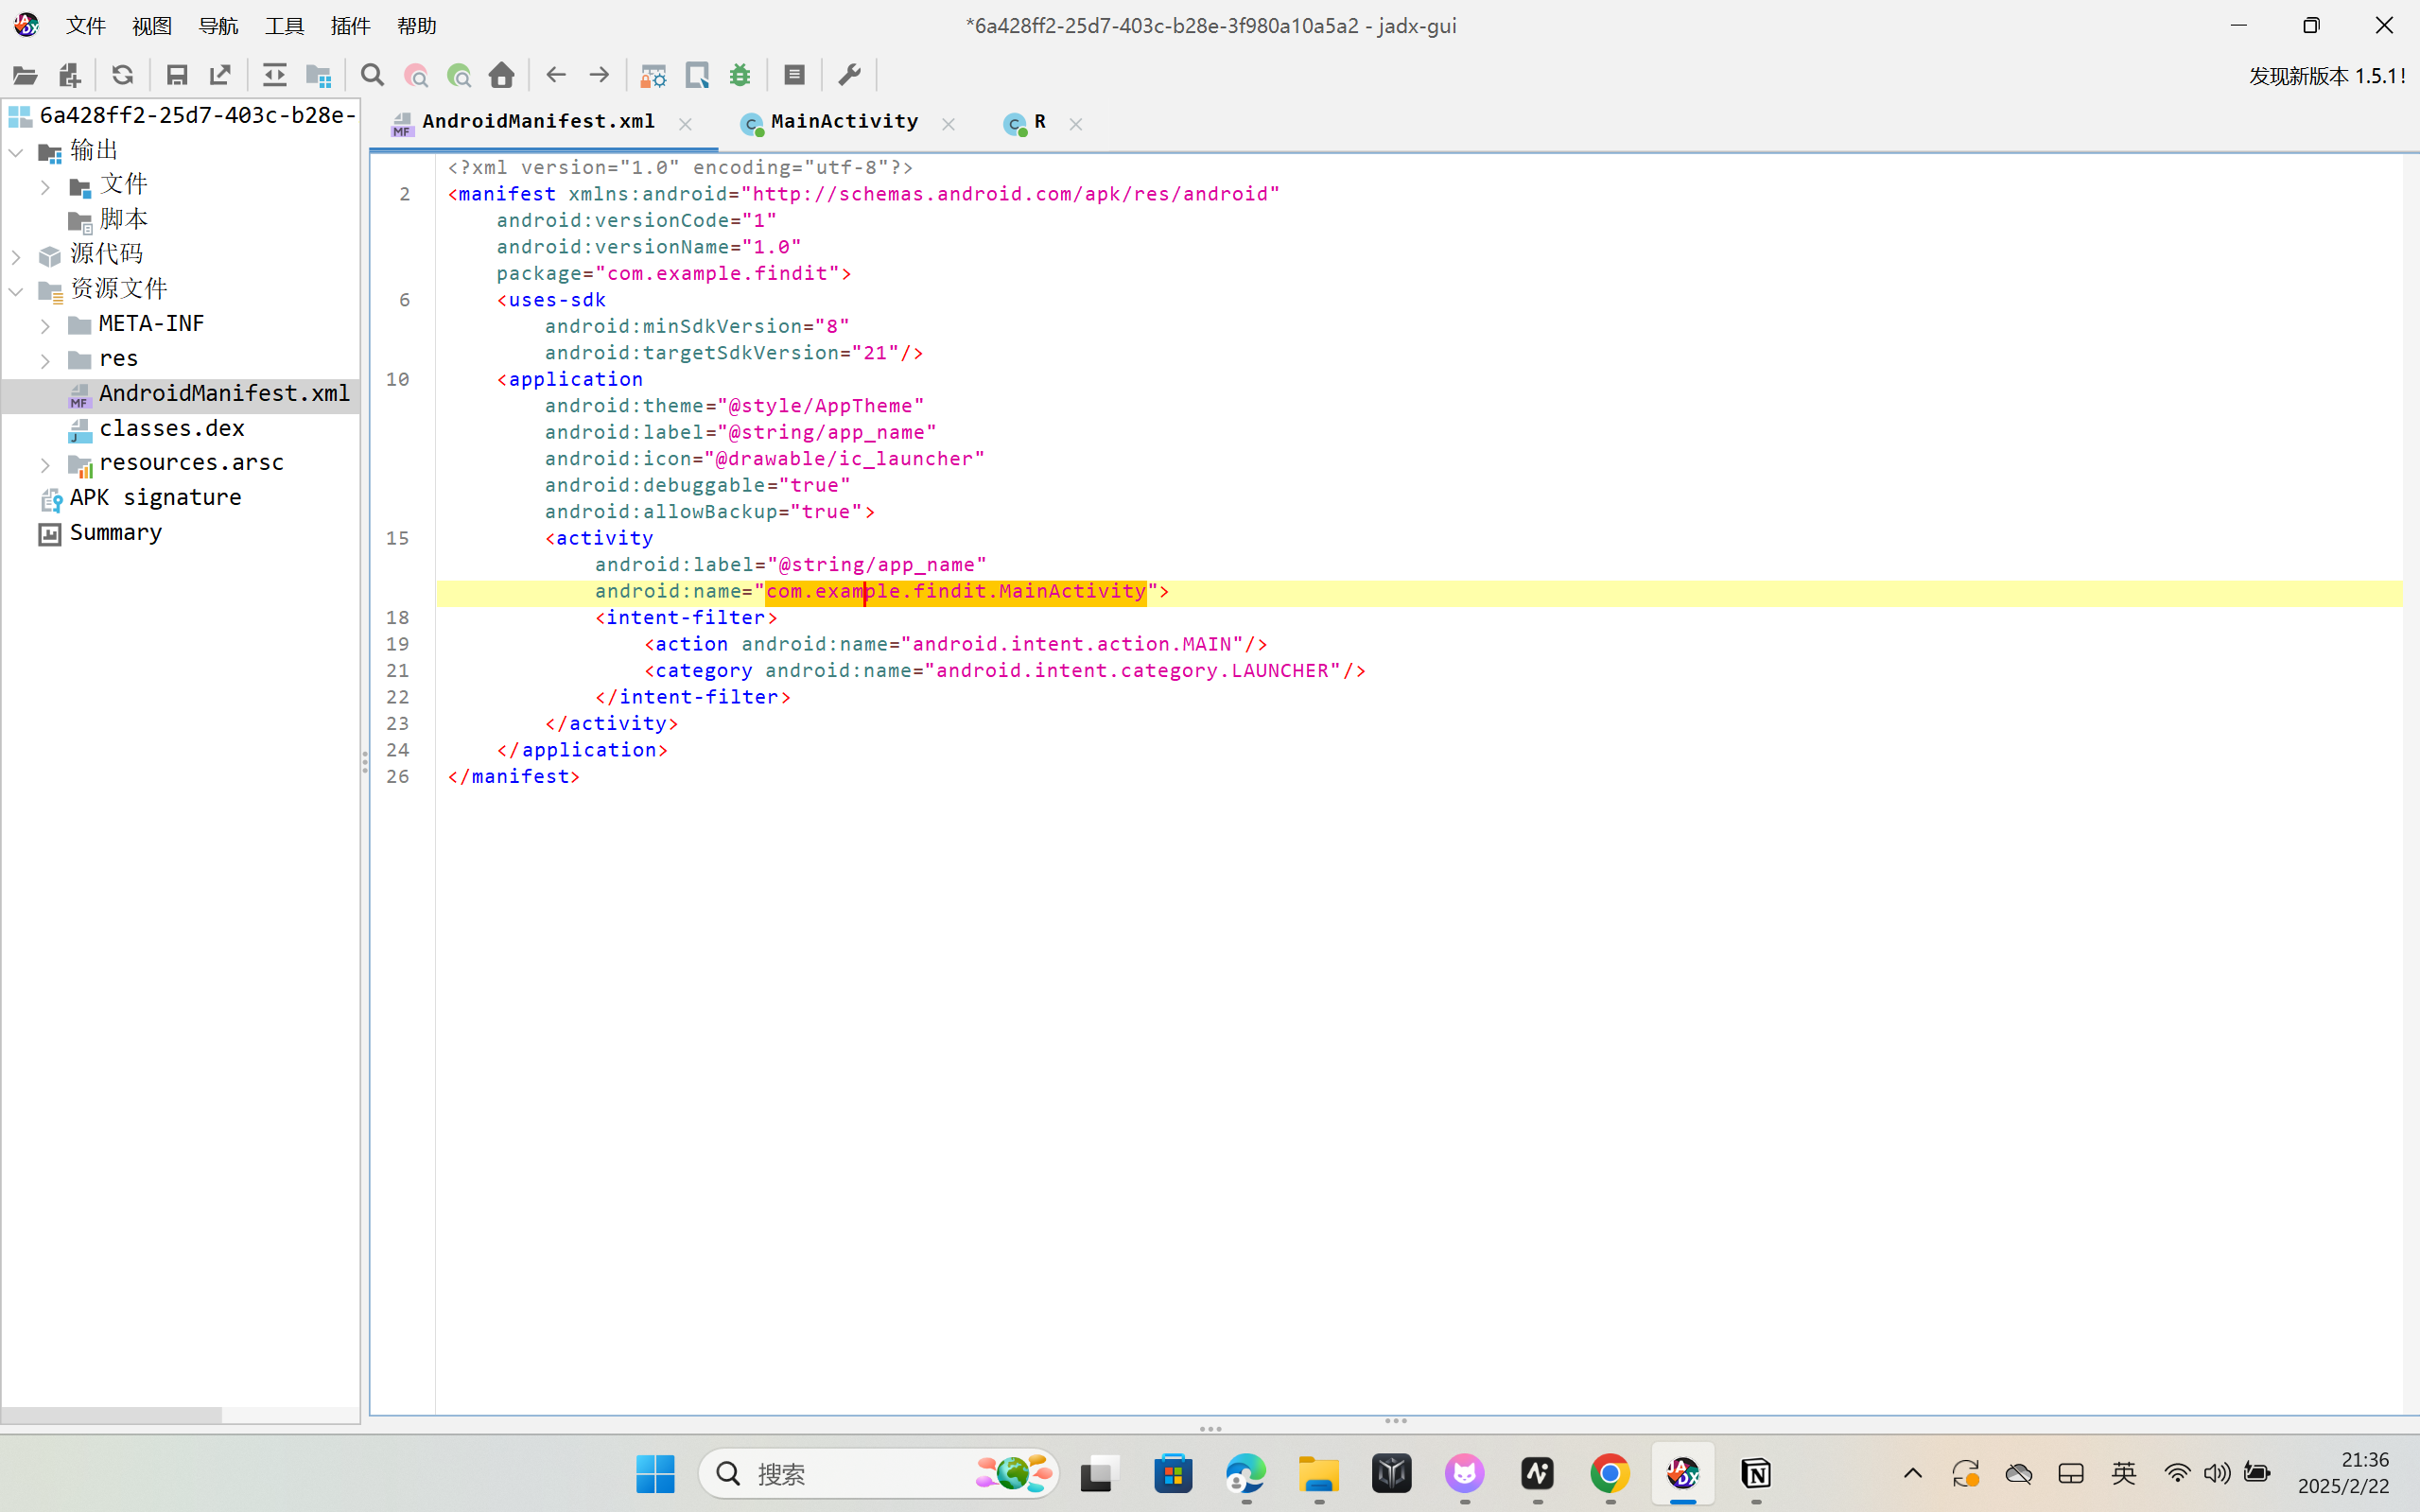
Task: Open the debugger green bug icon
Action: coord(740,75)
